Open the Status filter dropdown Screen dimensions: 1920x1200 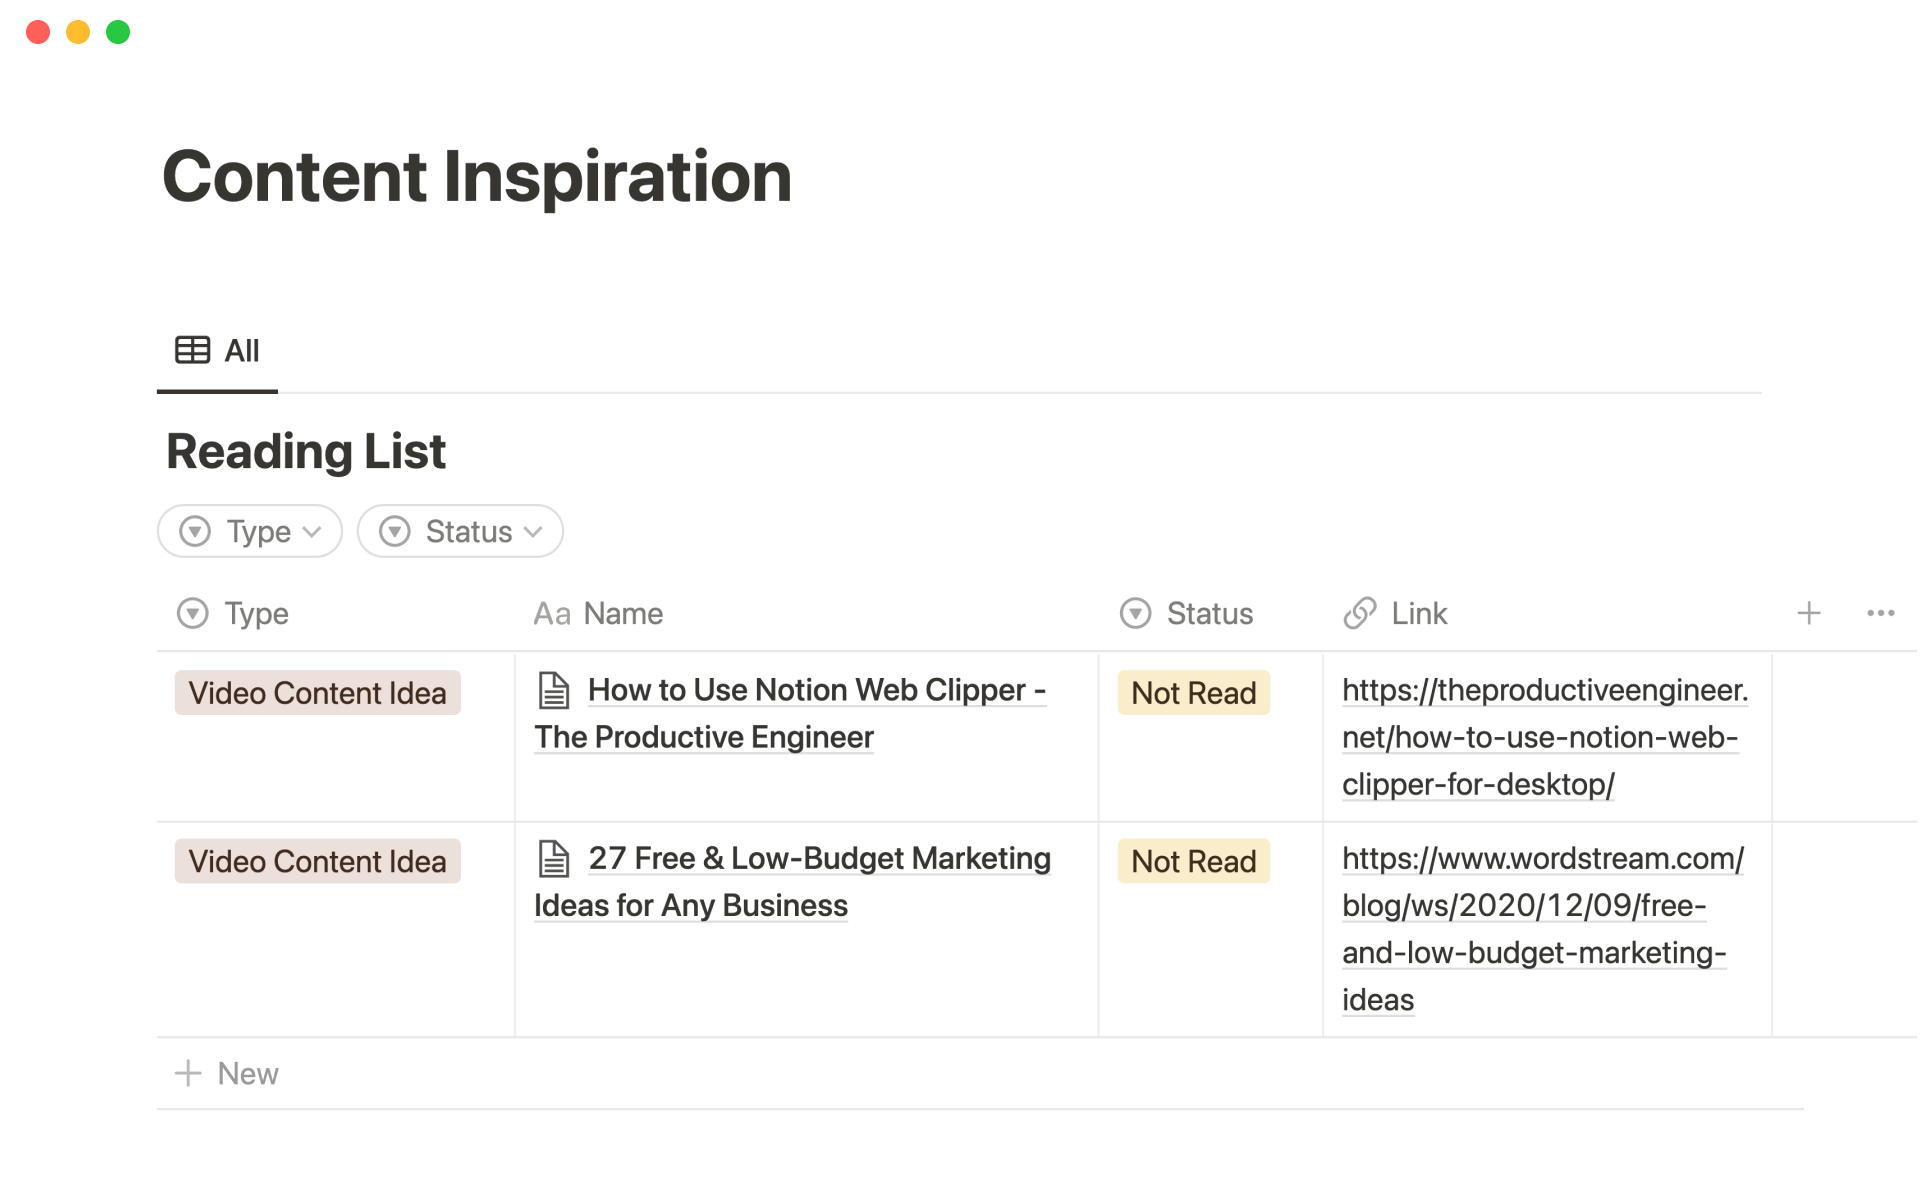[460, 531]
